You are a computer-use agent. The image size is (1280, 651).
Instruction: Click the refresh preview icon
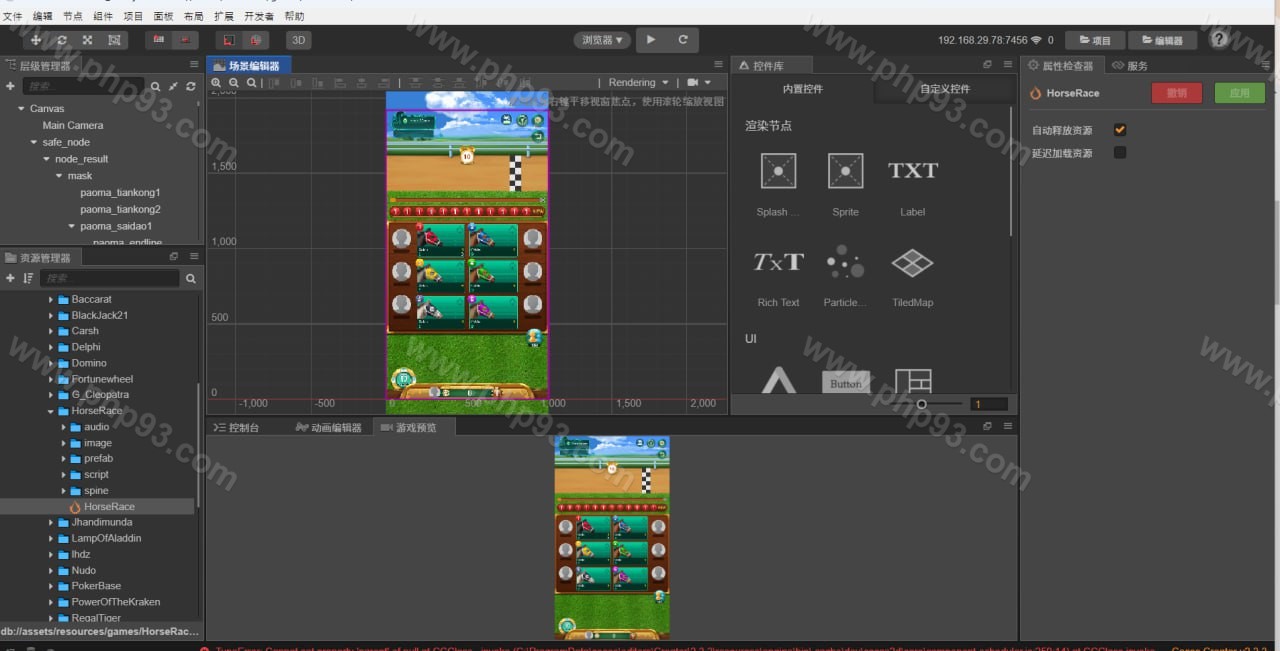coord(683,40)
